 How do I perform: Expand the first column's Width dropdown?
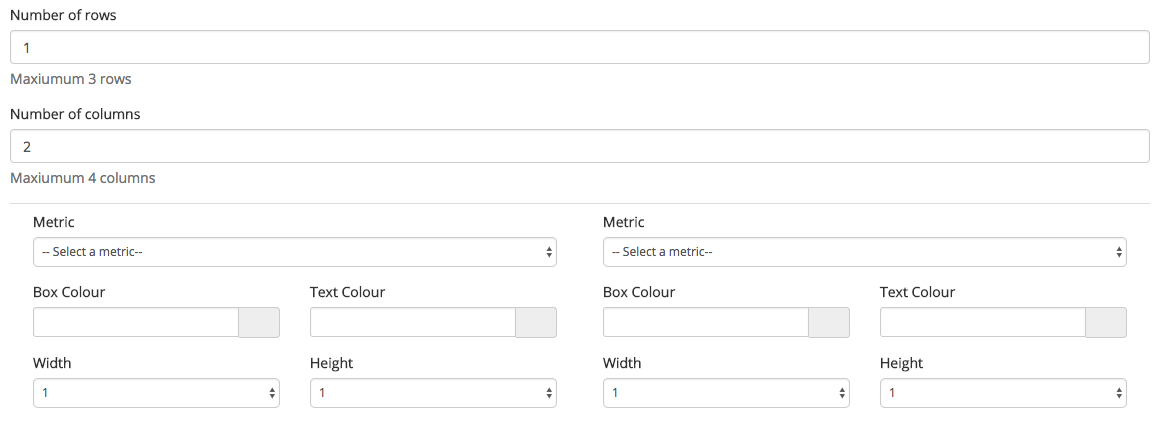(156, 393)
